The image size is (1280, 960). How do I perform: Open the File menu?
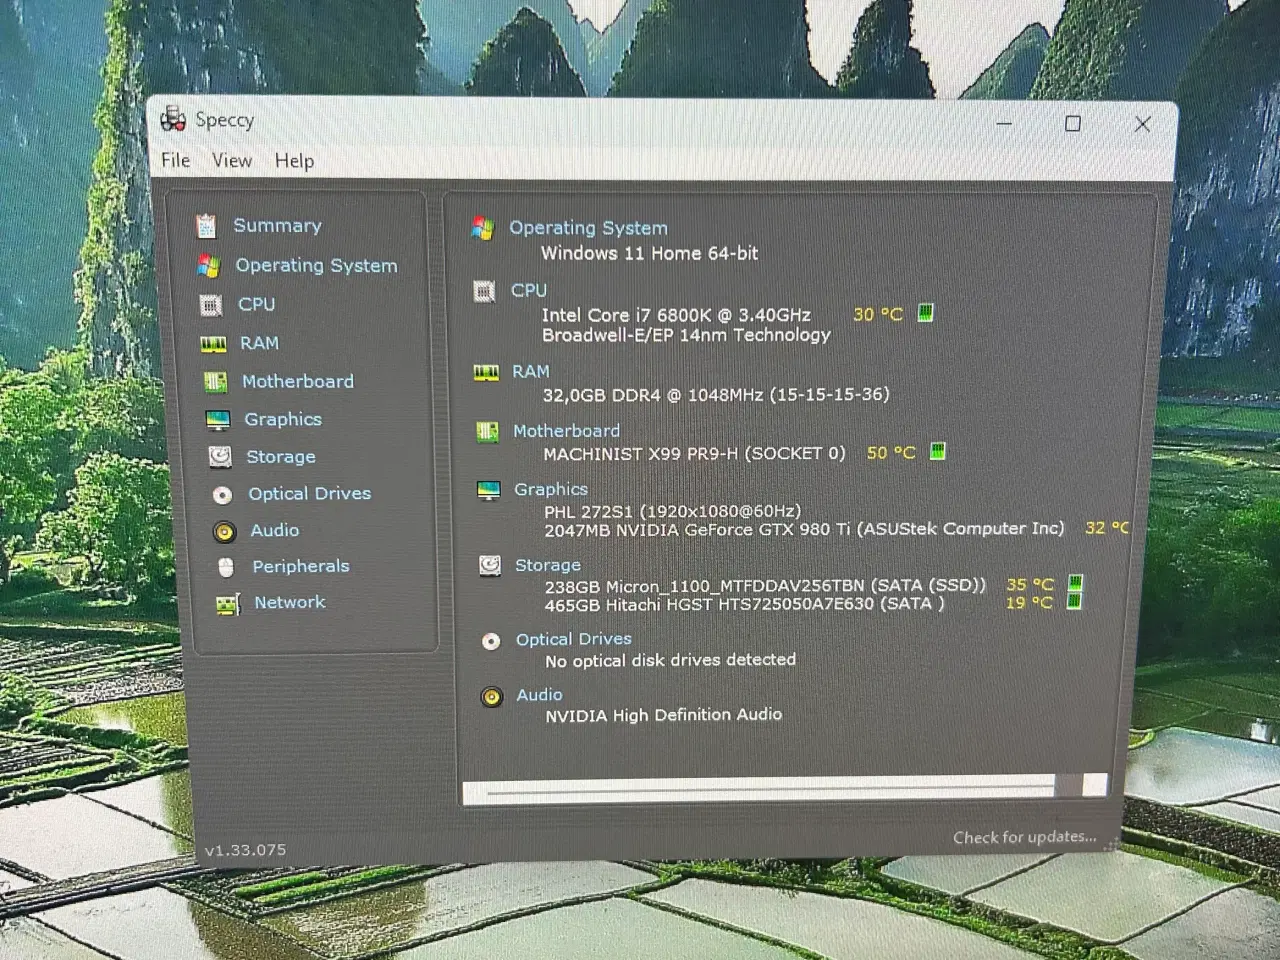point(175,160)
